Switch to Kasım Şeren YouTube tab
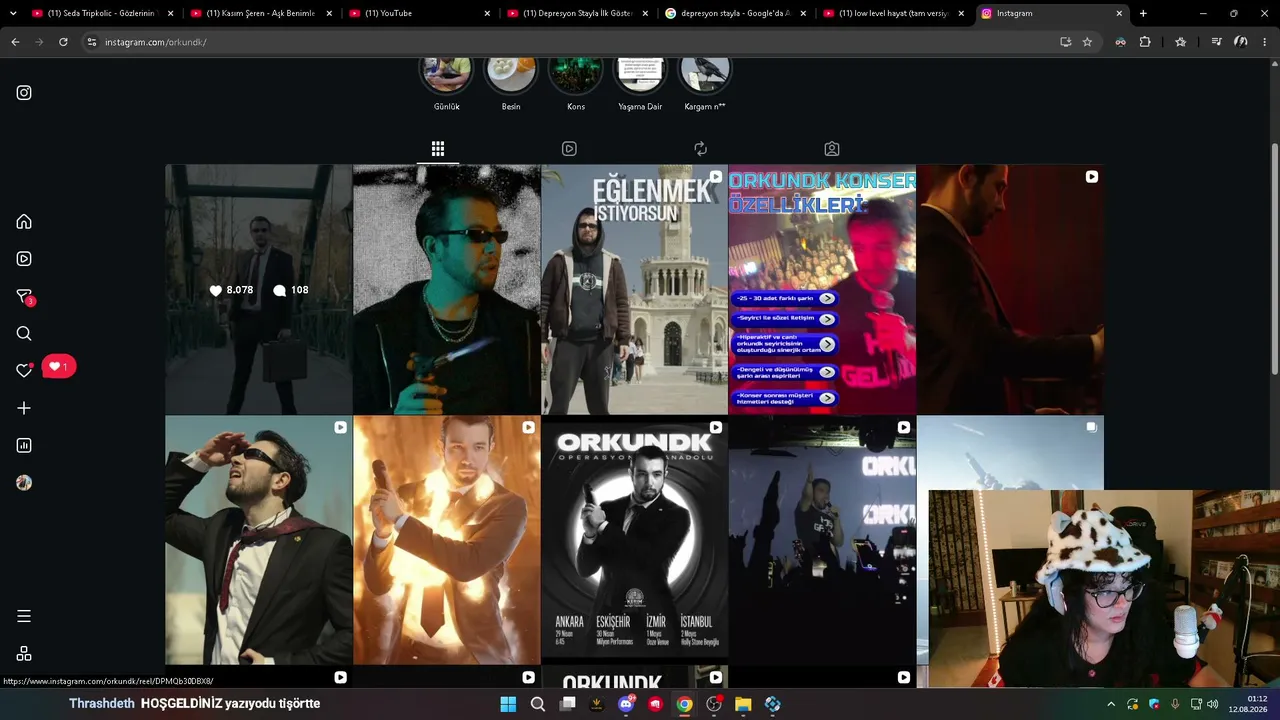This screenshot has height=720, width=1280. [x=260, y=13]
